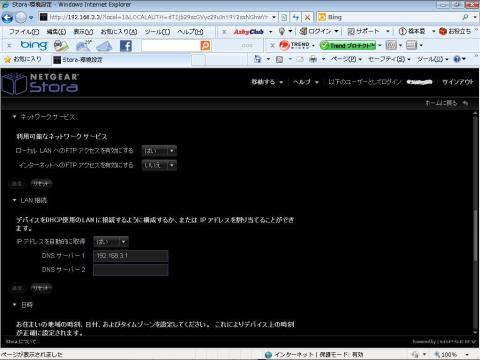Click the お役立ち toolbar button

455,32
